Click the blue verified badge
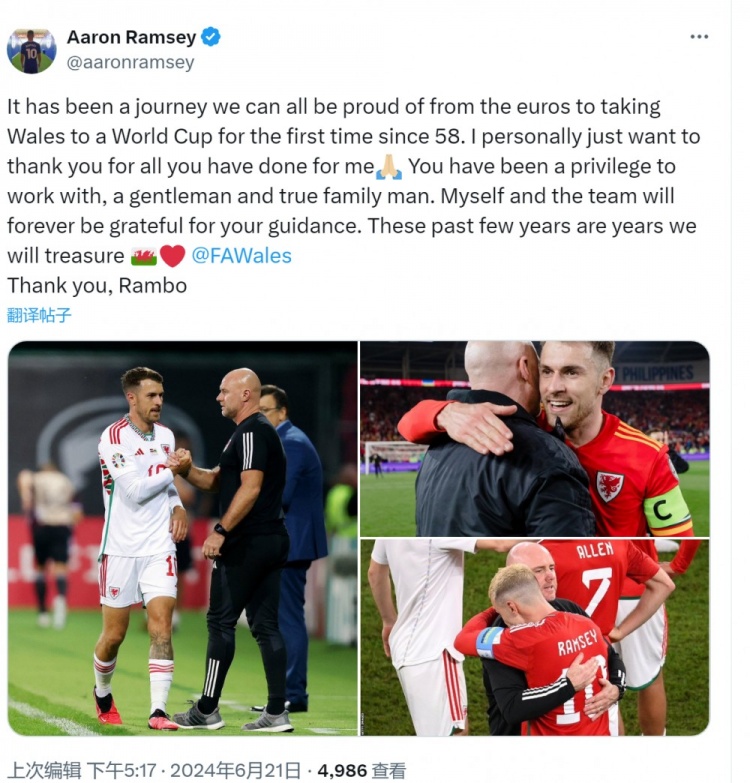Viewport: 750px width, 783px height. click(x=211, y=37)
